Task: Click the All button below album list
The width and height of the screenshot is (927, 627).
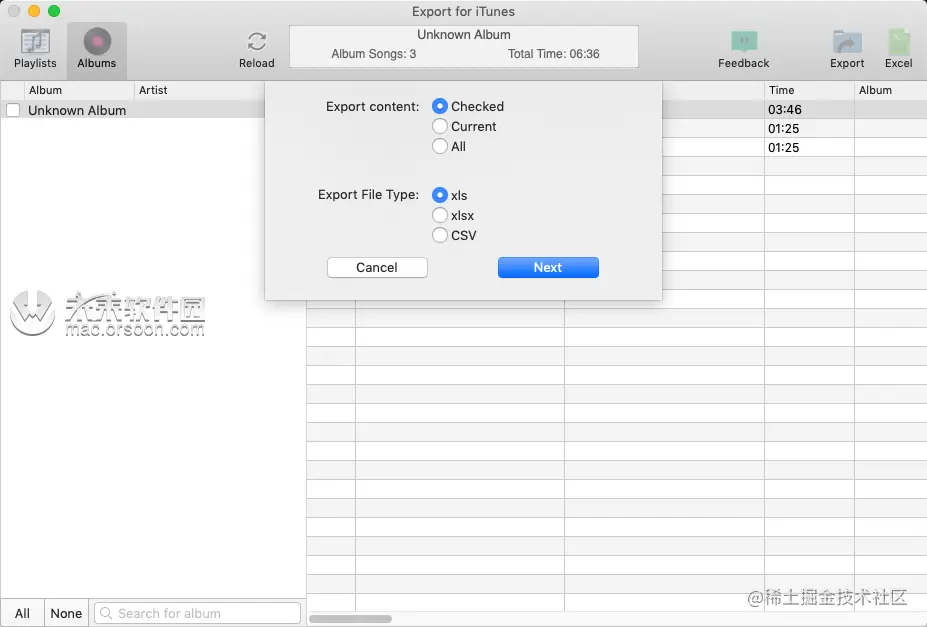Action: [22, 613]
